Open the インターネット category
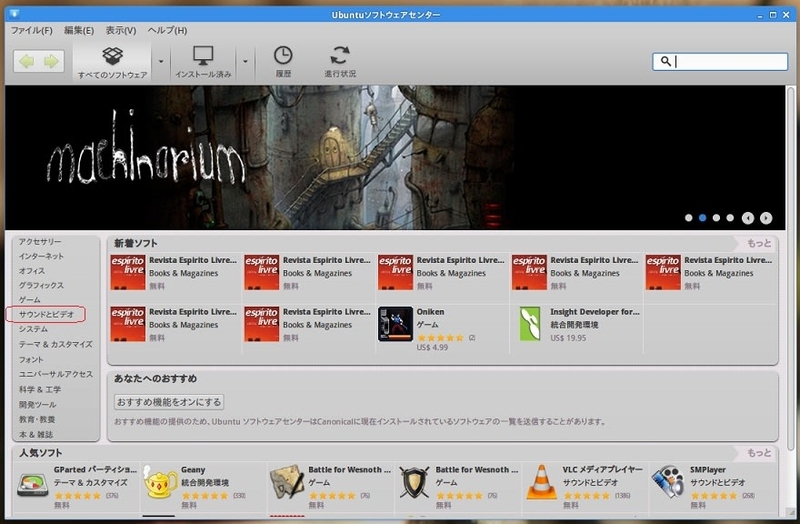 point(41,256)
